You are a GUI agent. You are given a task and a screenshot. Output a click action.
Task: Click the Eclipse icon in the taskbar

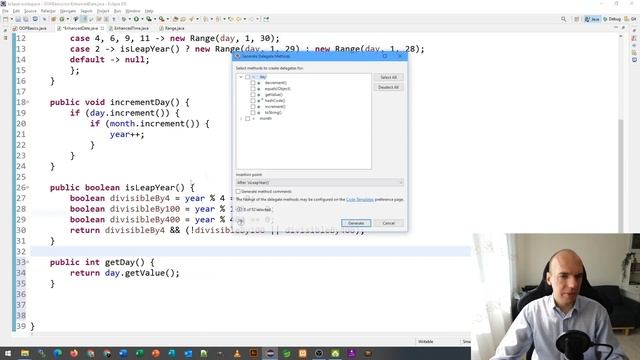270,353
